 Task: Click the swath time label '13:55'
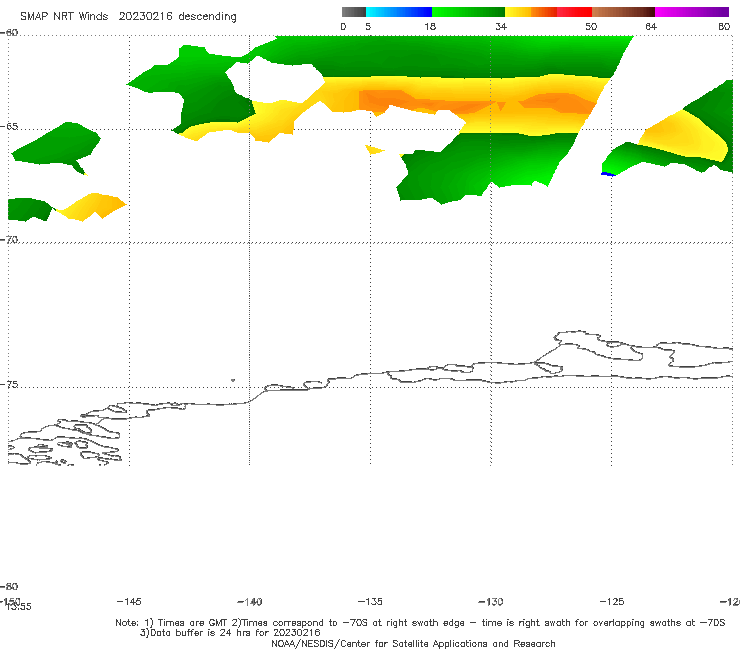tap(19, 607)
